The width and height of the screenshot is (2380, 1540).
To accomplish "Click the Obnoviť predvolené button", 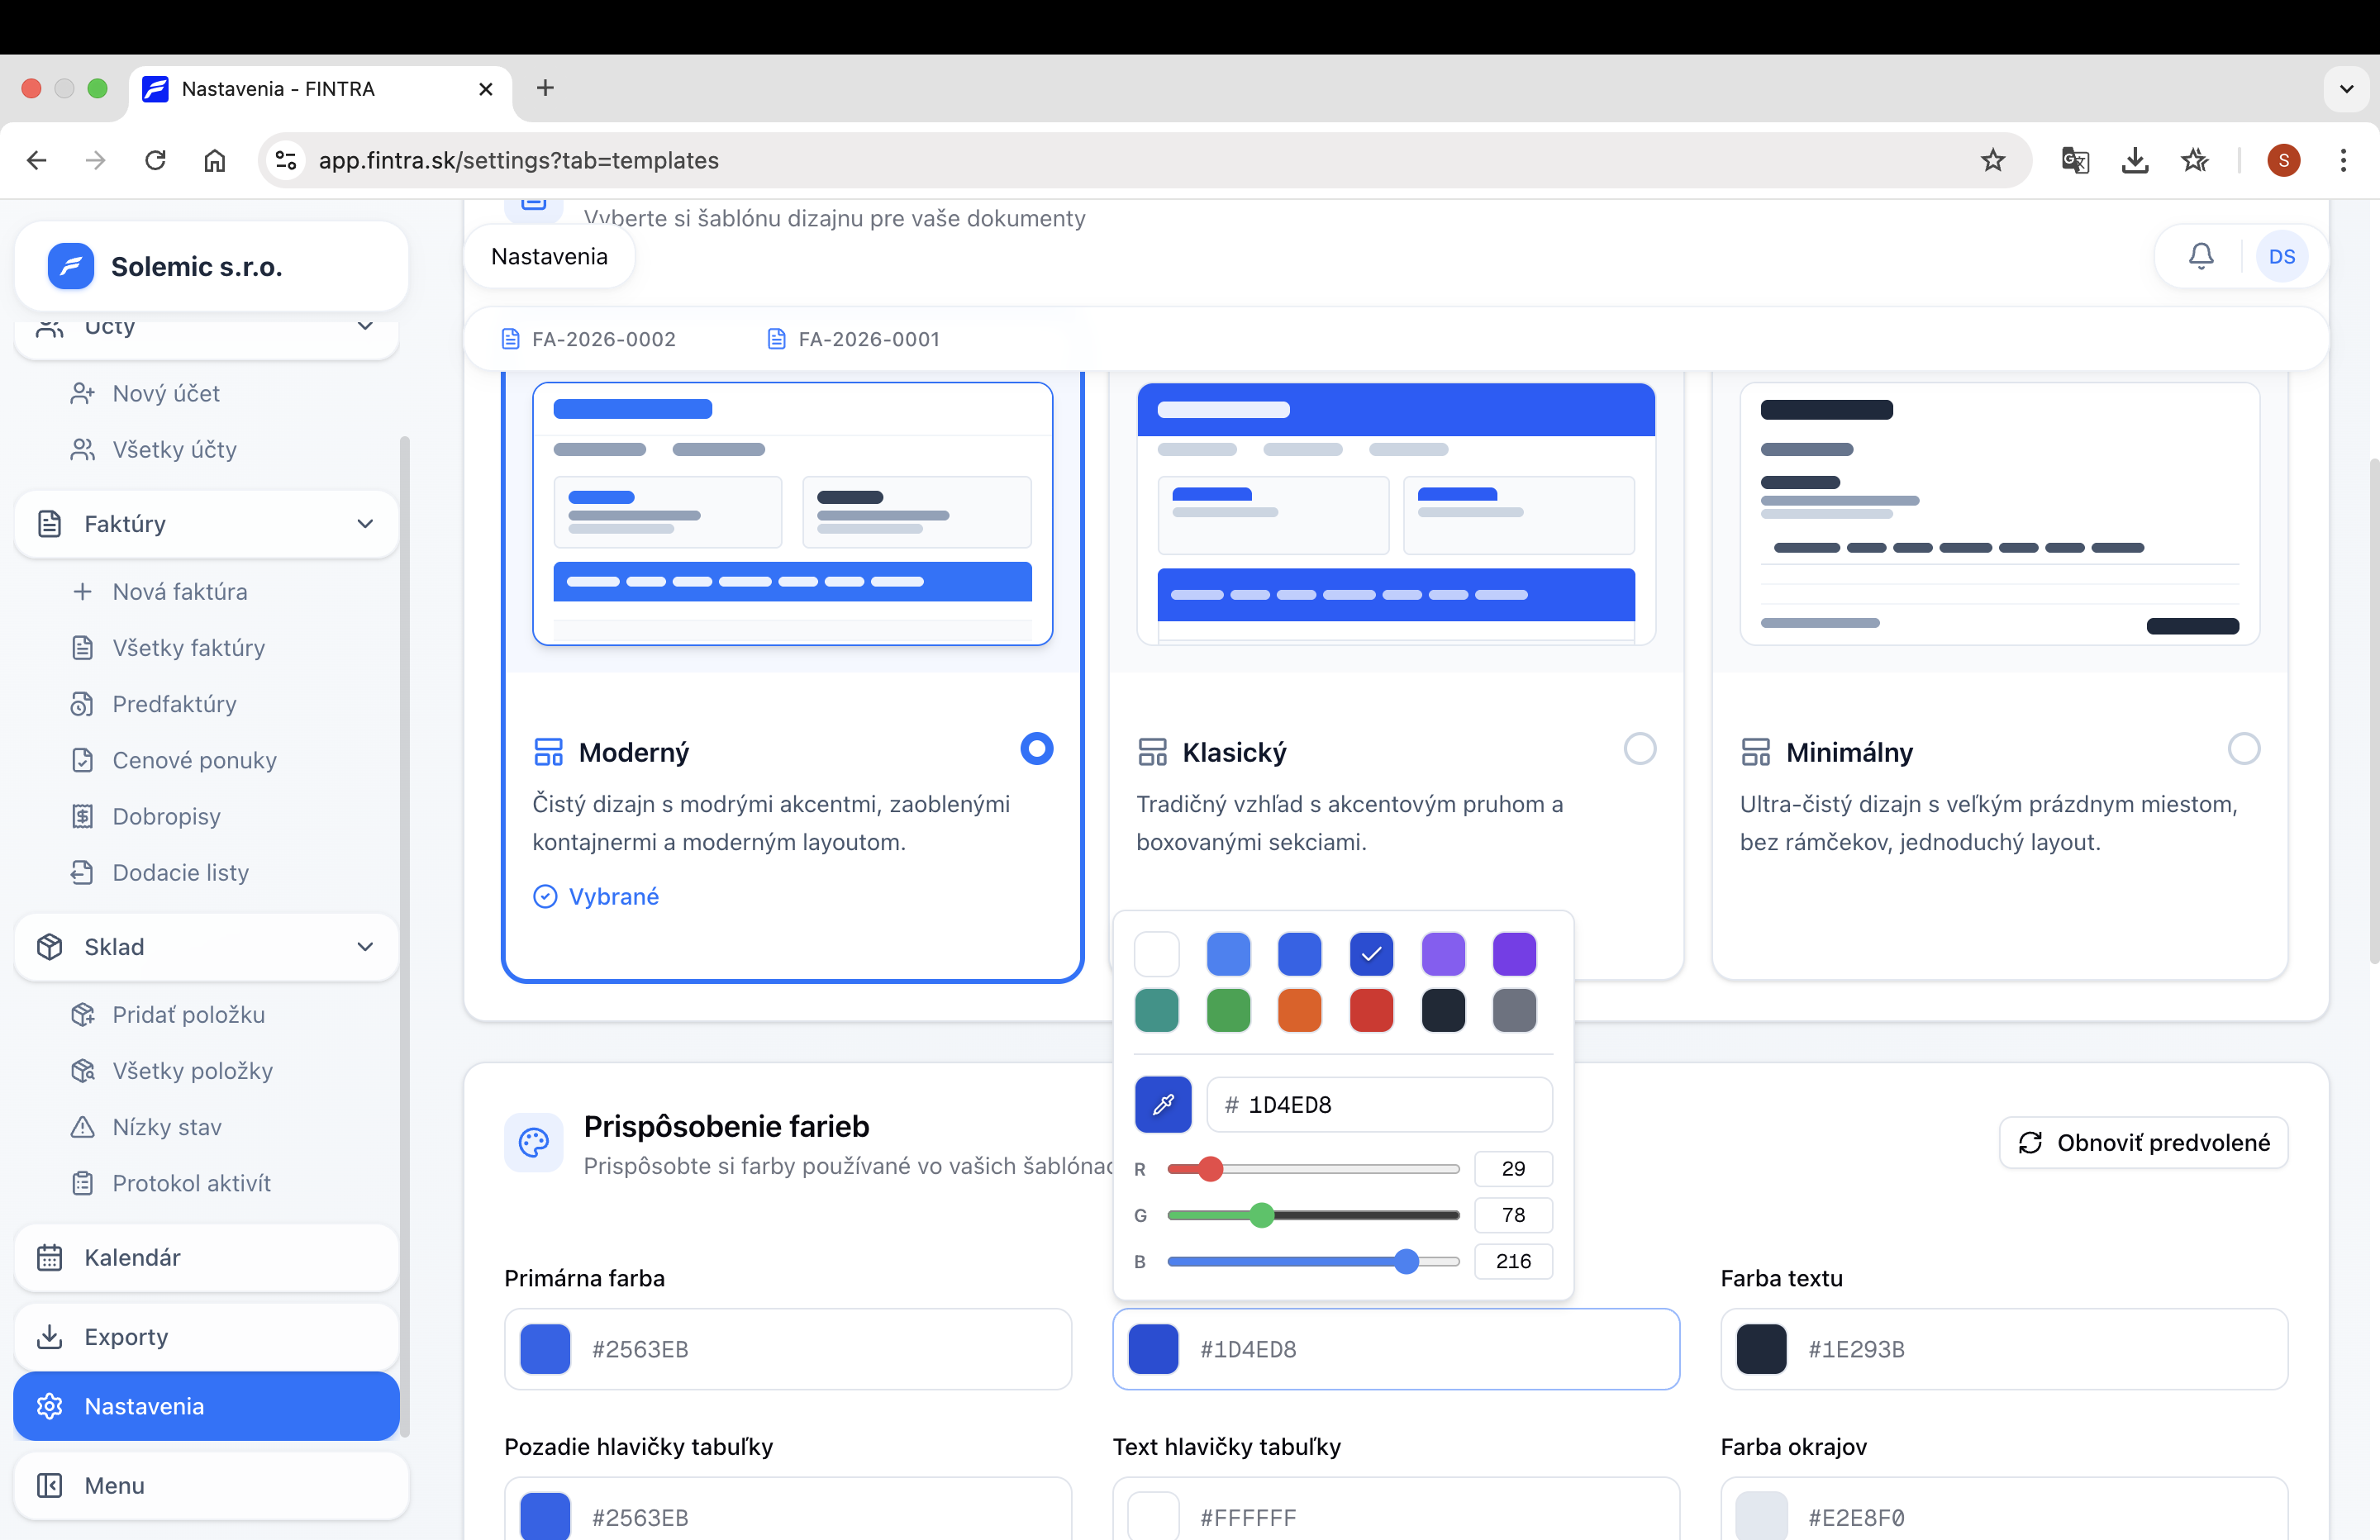I will (x=2144, y=1142).
